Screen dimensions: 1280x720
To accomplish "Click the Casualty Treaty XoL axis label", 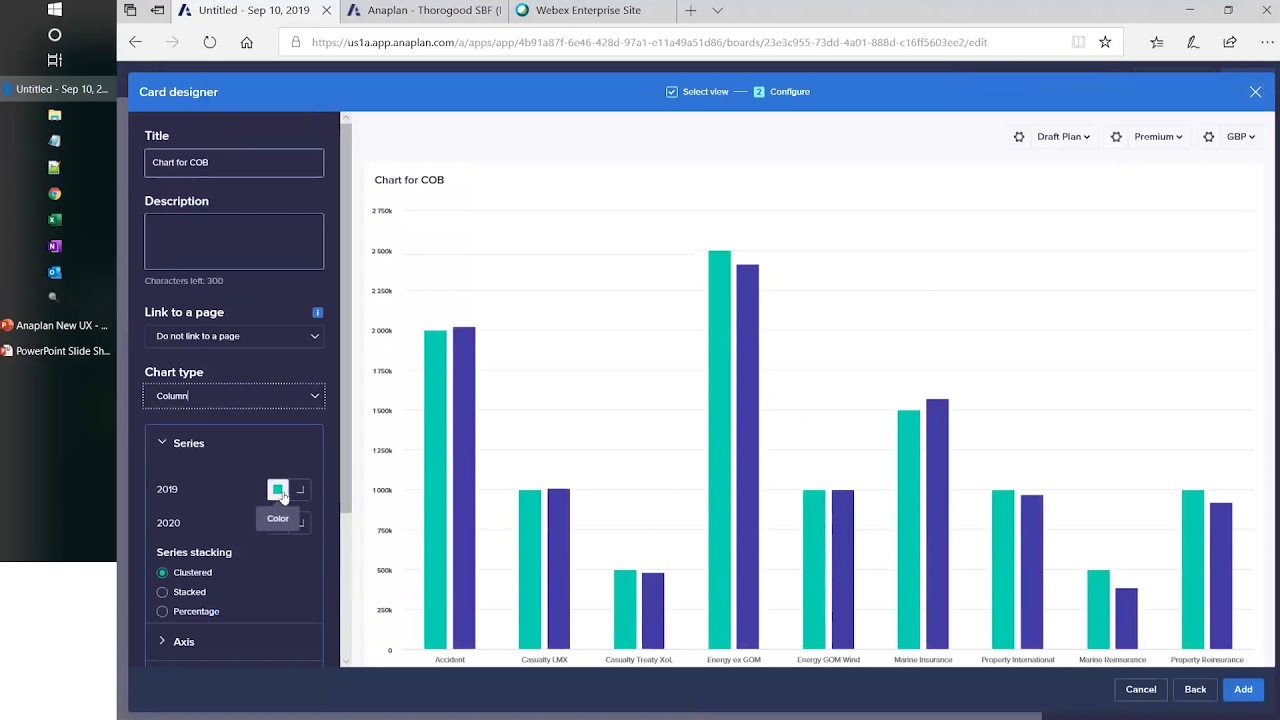I will coord(639,660).
